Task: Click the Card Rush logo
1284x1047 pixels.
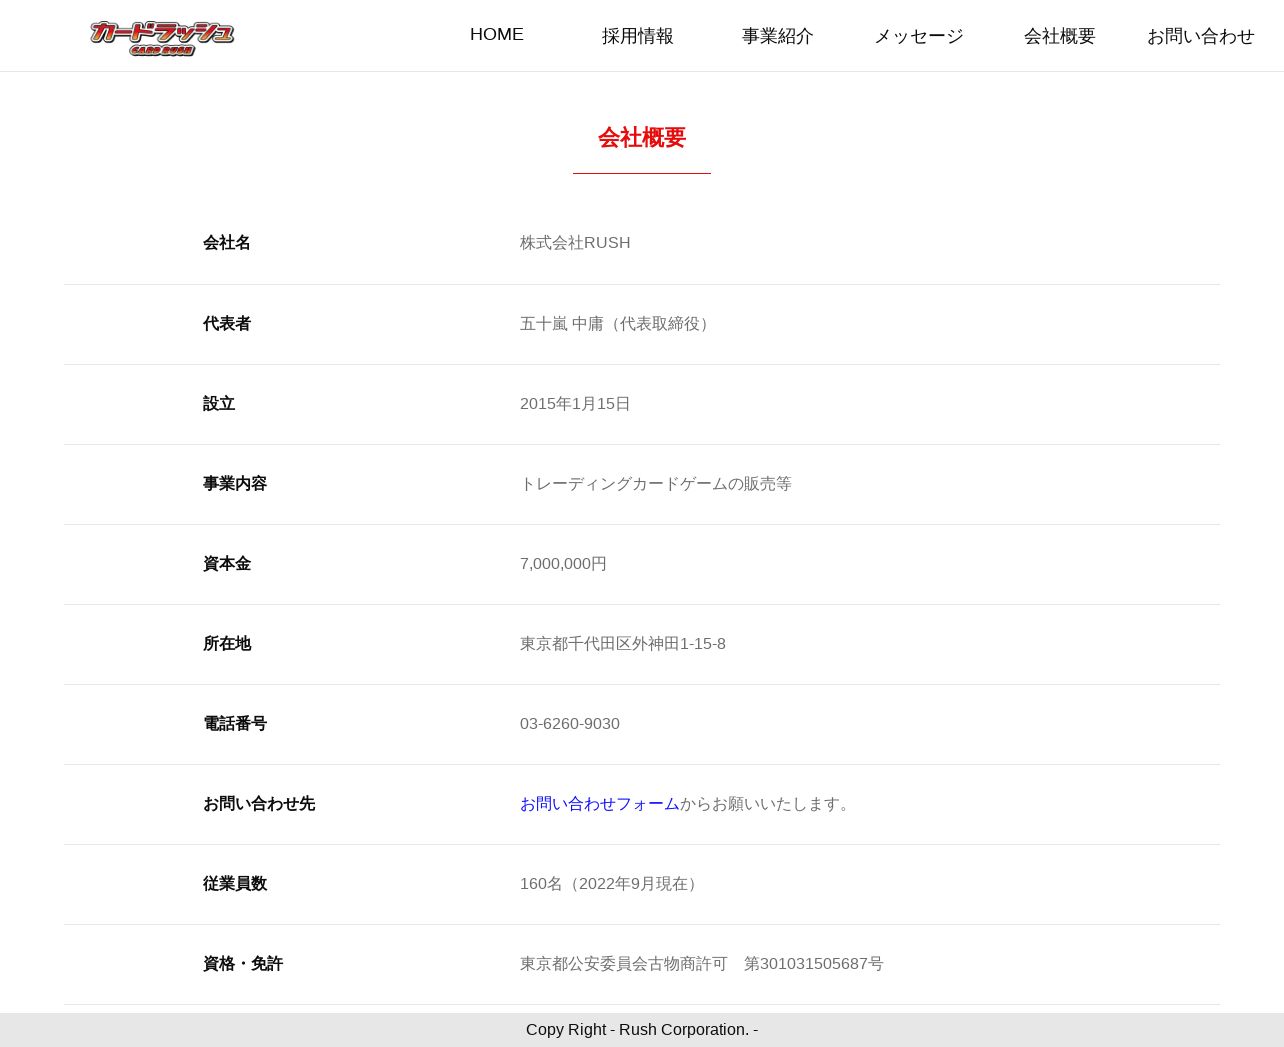Action: click(162, 37)
